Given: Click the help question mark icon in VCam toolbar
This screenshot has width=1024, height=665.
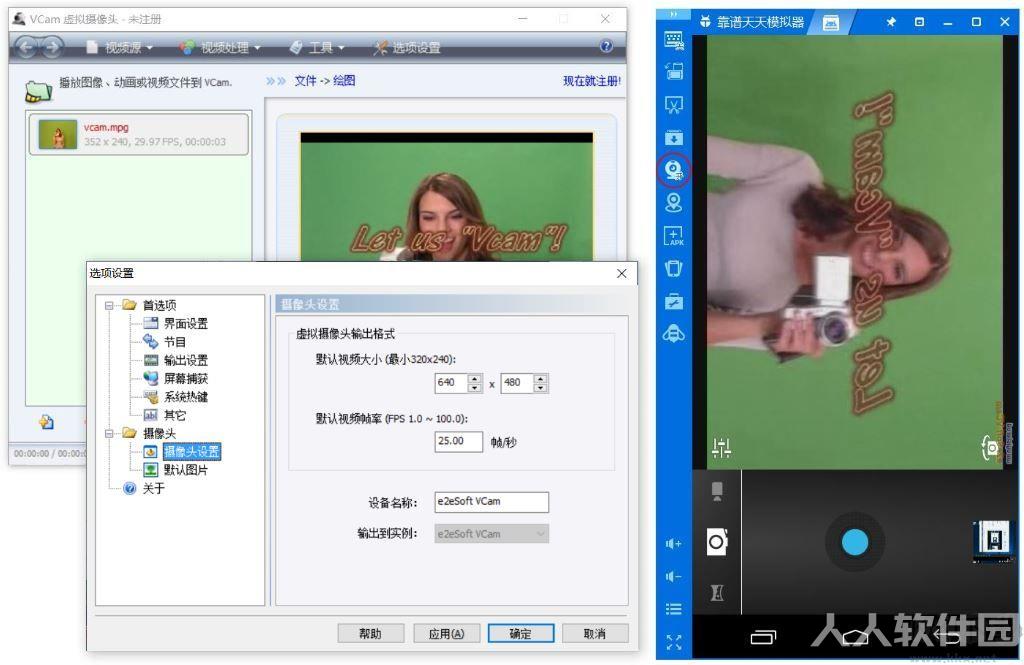Looking at the screenshot, I should pyautogui.click(x=606, y=46).
